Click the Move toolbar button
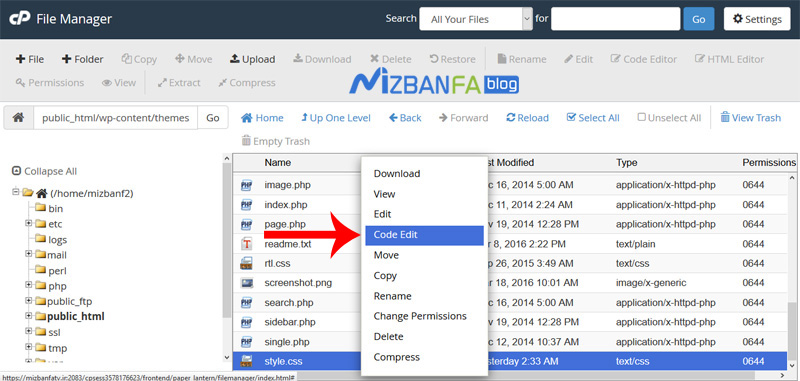The height and width of the screenshot is (381, 800). [193, 59]
